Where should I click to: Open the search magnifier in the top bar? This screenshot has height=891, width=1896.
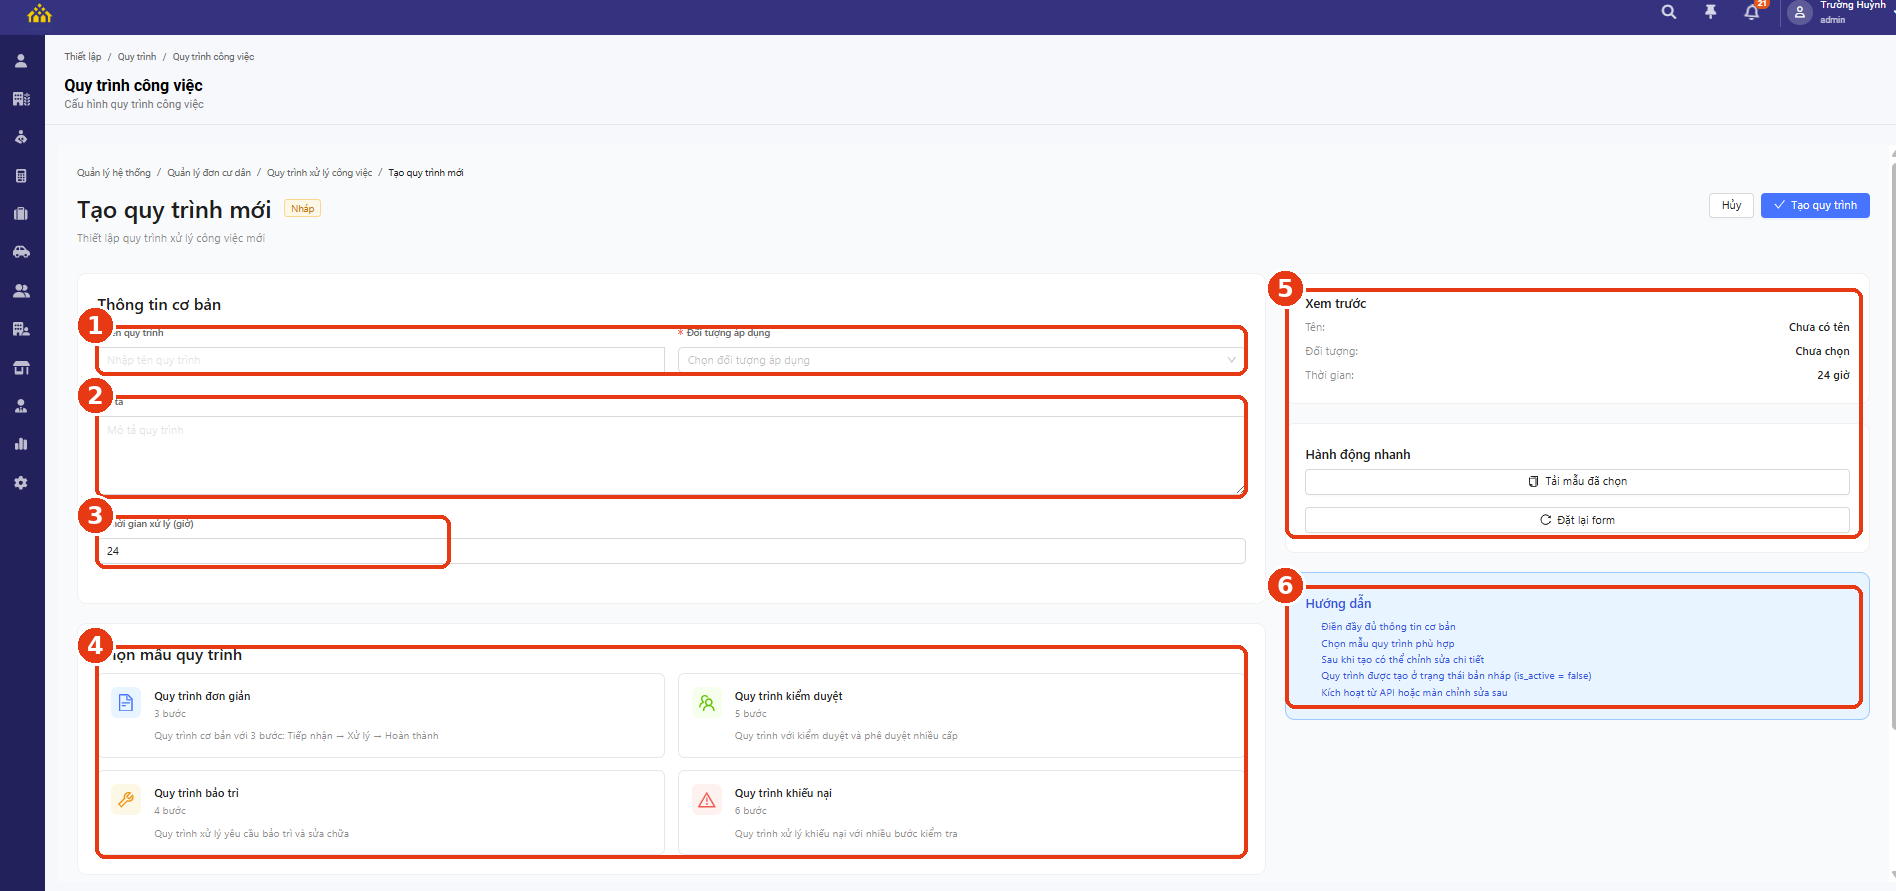click(1669, 12)
